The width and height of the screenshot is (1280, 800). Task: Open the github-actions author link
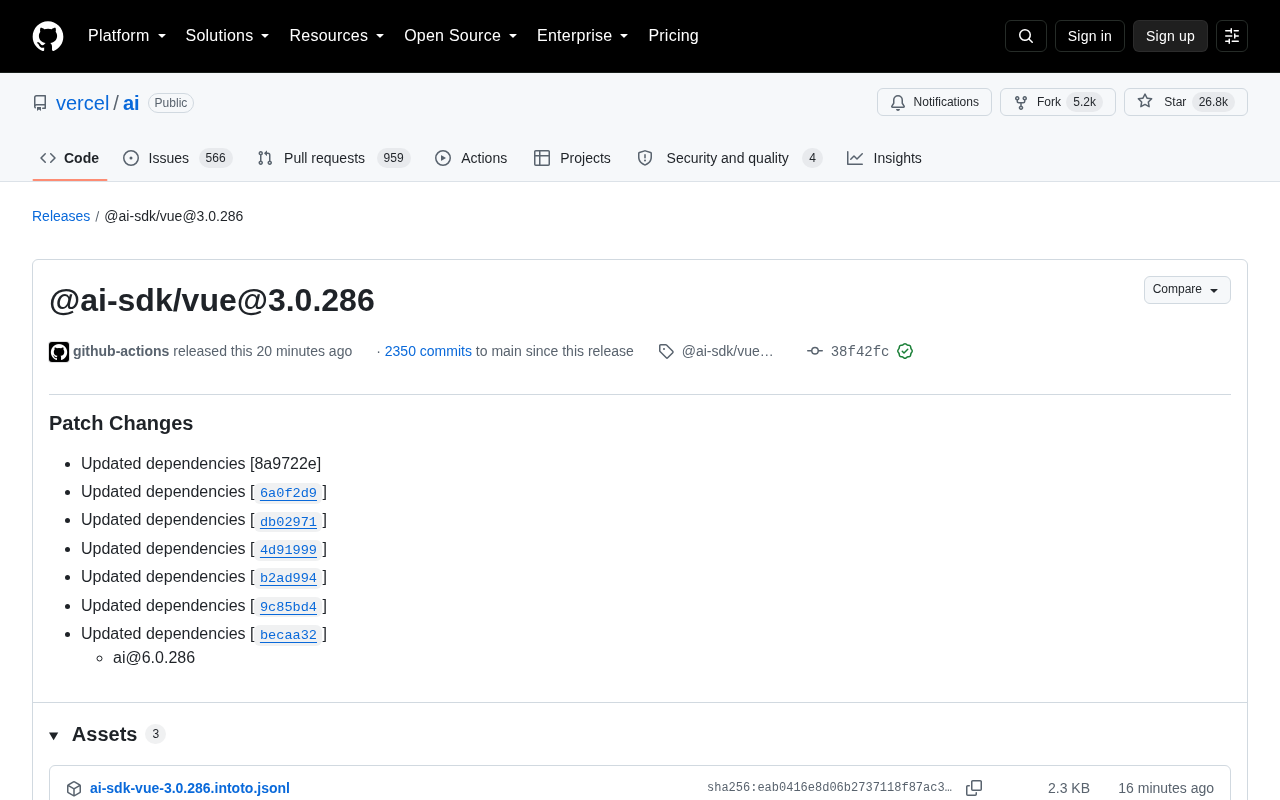[121, 351]
